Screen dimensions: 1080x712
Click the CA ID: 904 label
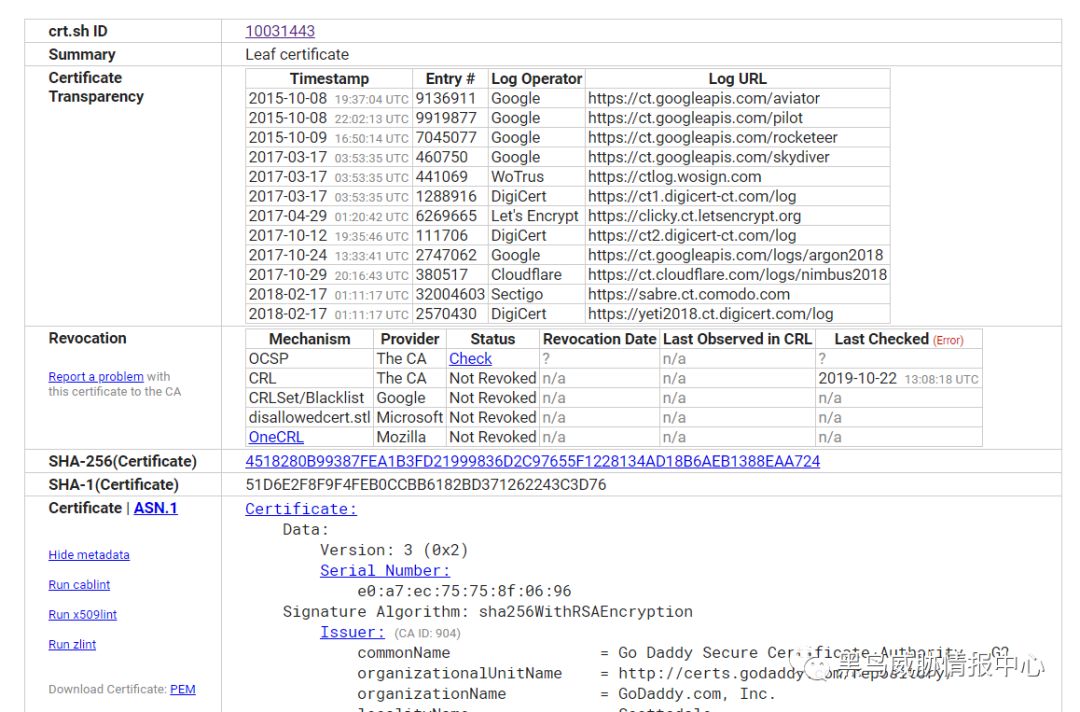427,634
